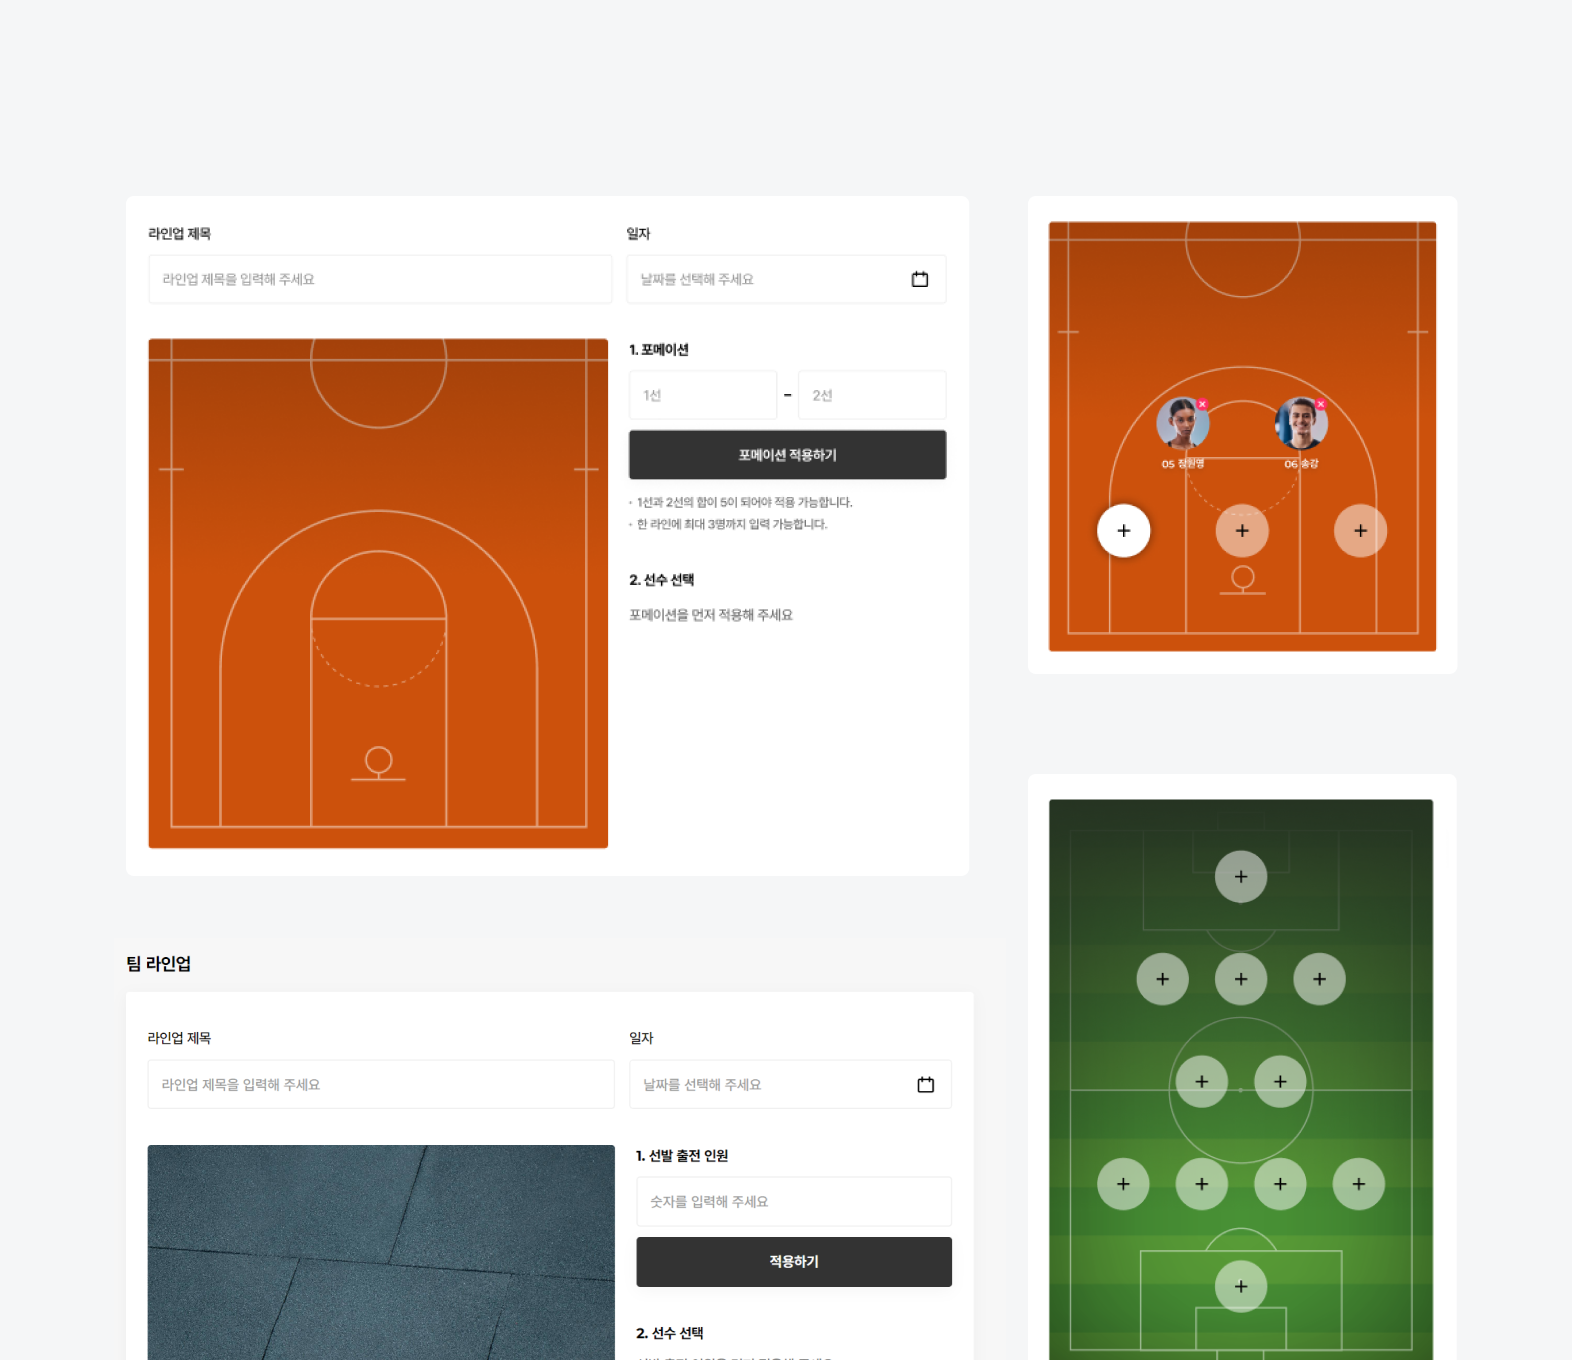Viewport: 1572px width, 1360px height.
Task: Remove player number 05 from the basketball court
Action: [x=1202, y=405]
